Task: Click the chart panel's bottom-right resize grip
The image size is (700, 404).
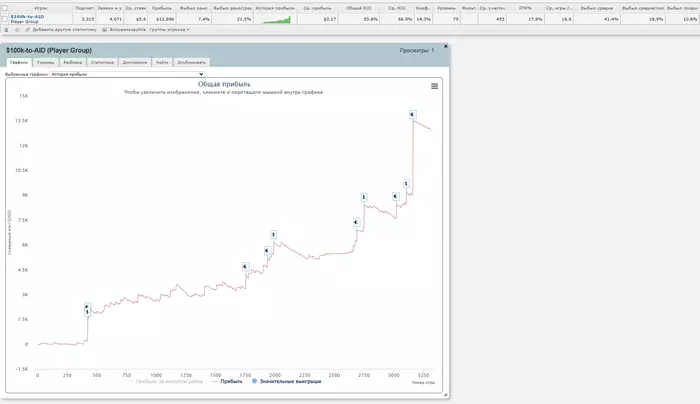Action: click(x=446, y=395)
